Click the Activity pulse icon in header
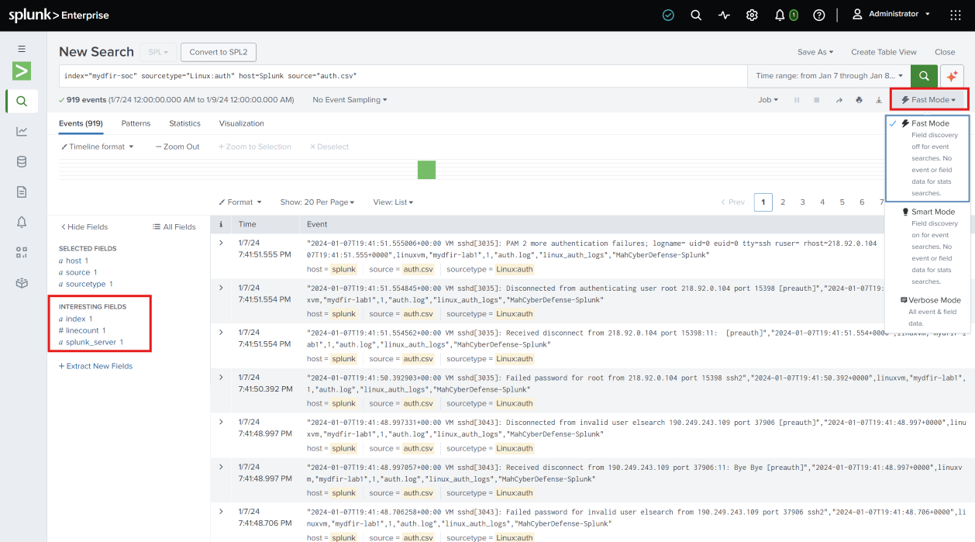 tap(724, 15)
